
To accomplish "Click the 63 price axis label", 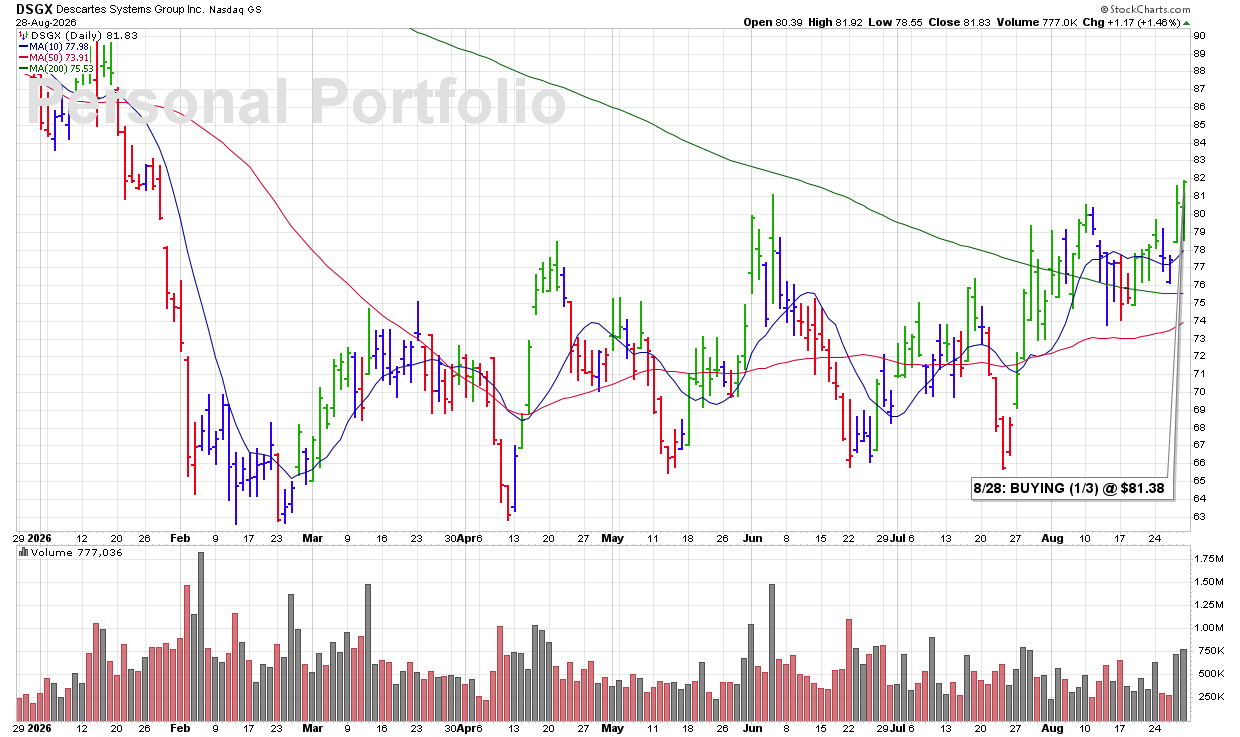I will 1200,517.
